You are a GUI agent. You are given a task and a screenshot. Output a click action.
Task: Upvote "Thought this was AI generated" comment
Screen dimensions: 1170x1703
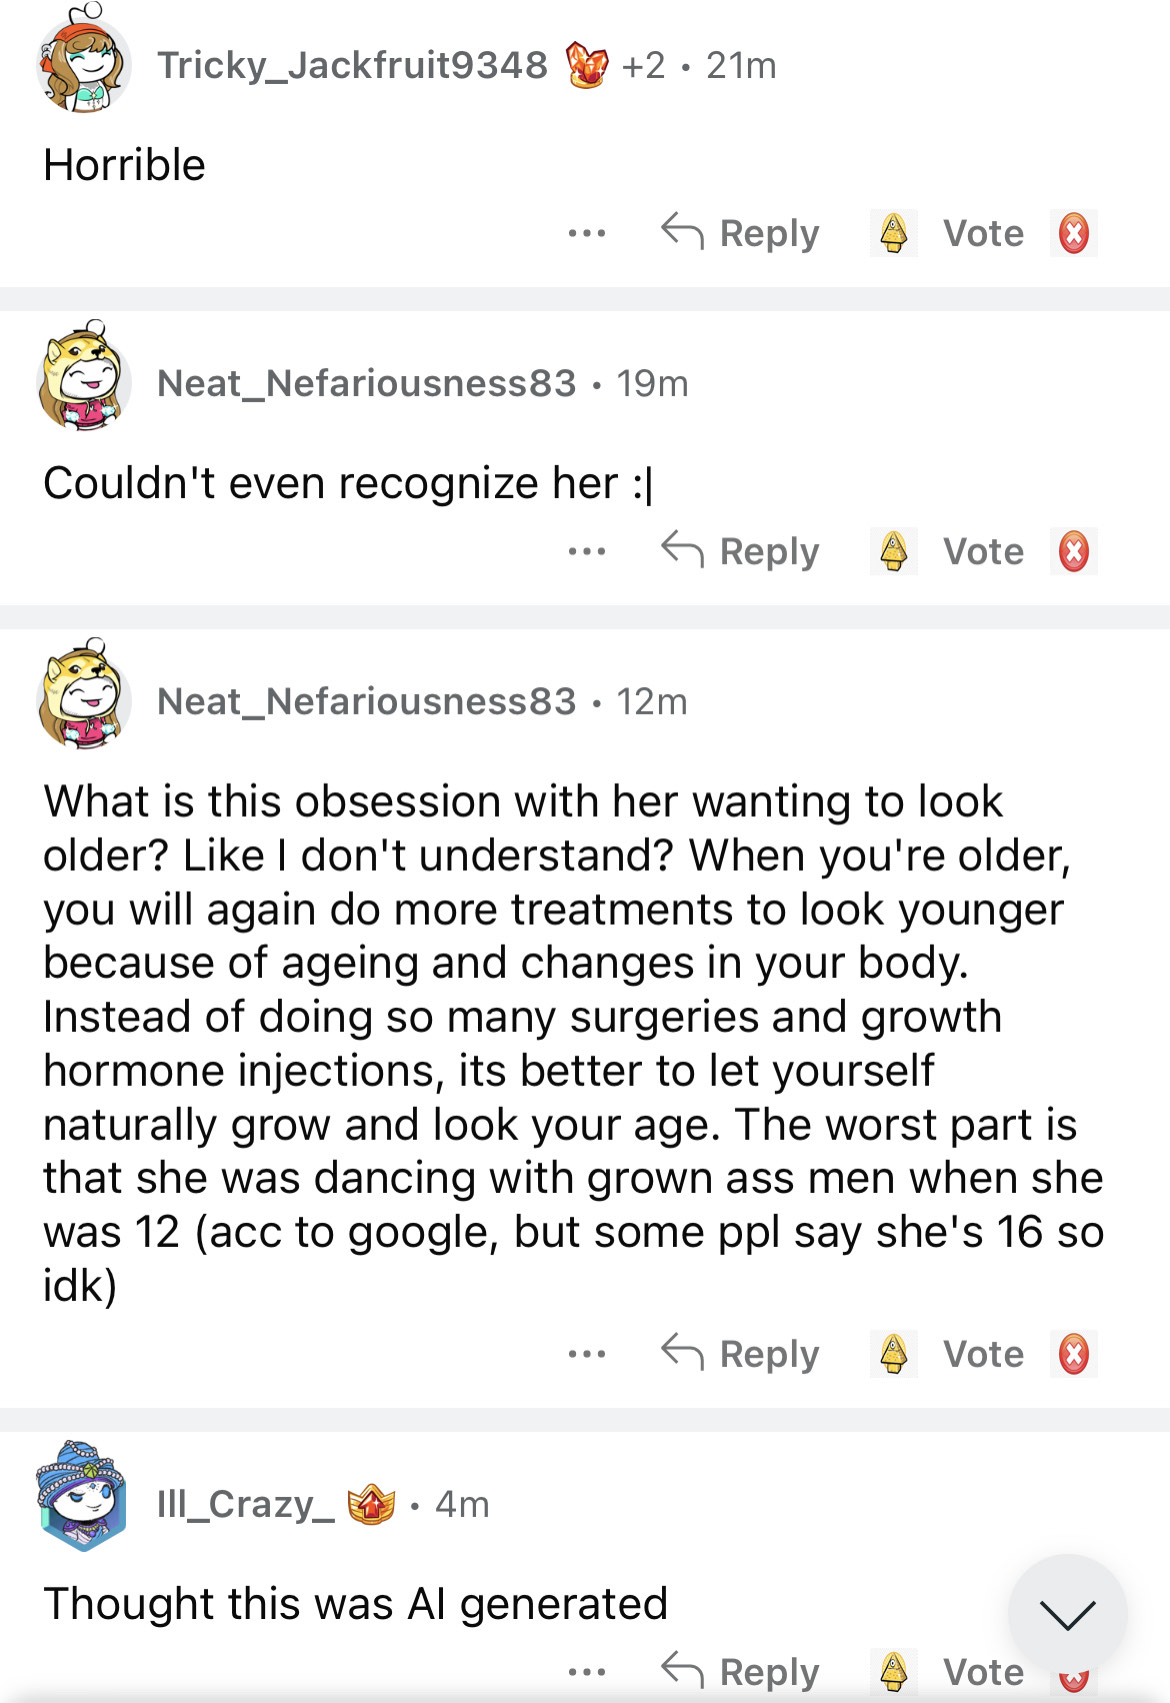(893, 1672)
